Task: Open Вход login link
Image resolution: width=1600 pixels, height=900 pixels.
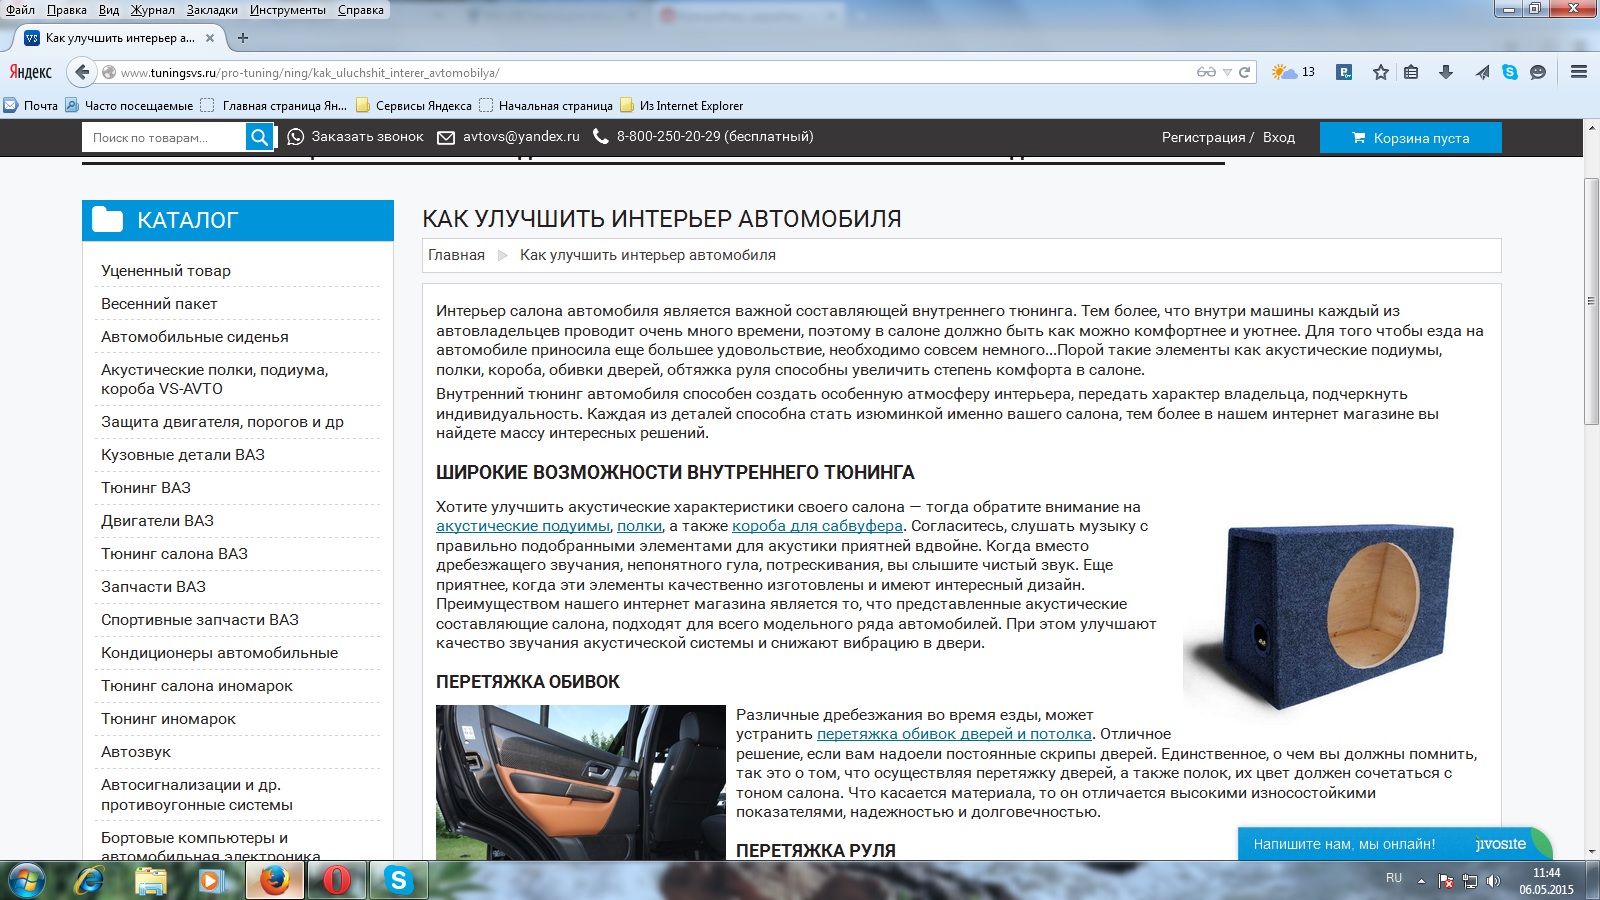Action: point(1279,137)
